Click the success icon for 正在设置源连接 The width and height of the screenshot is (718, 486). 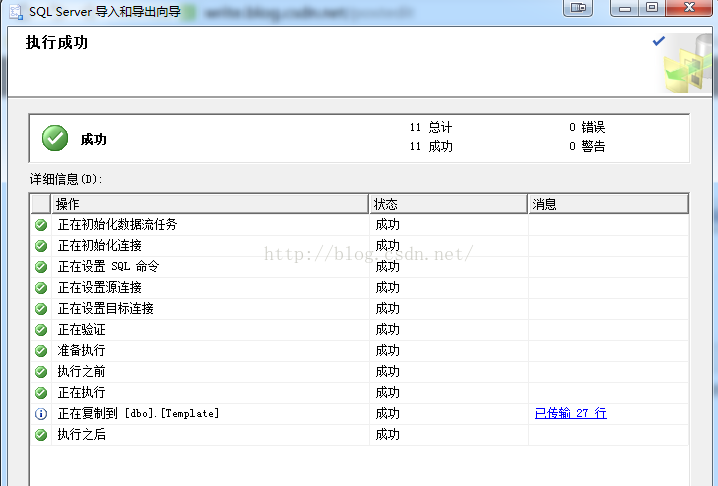pos(41,288)
